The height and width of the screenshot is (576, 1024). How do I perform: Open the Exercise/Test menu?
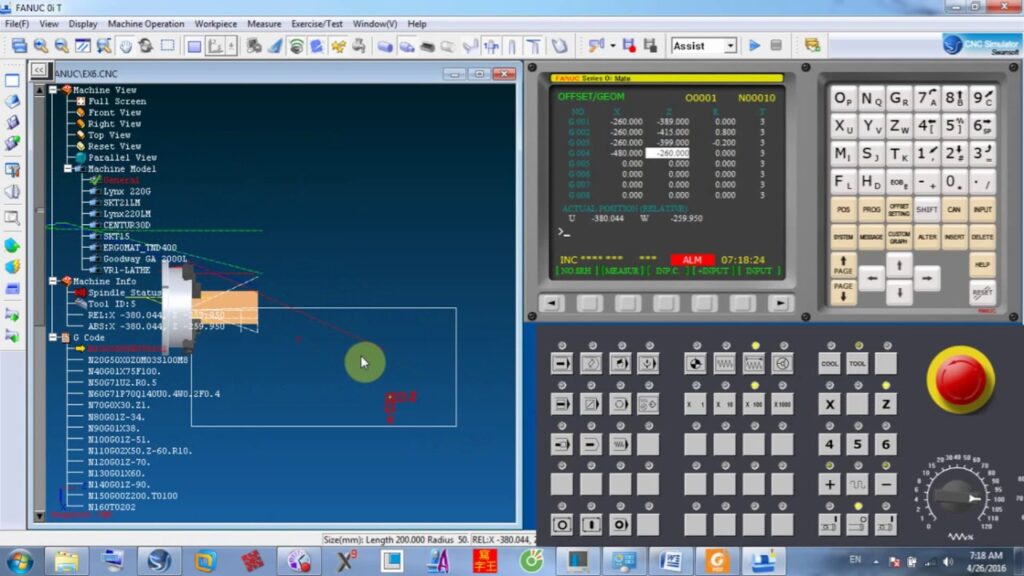(x=316, y=23)
